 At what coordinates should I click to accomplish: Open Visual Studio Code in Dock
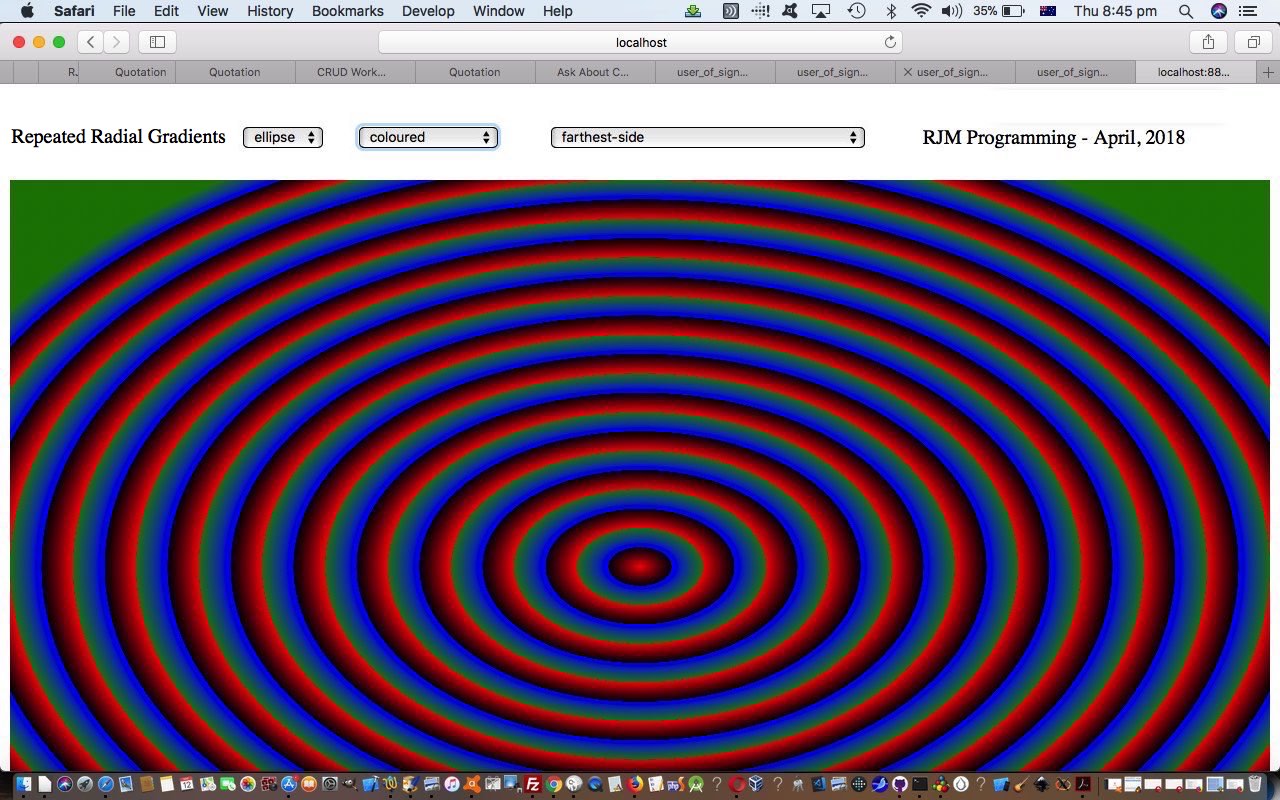(x=818, y=784)
